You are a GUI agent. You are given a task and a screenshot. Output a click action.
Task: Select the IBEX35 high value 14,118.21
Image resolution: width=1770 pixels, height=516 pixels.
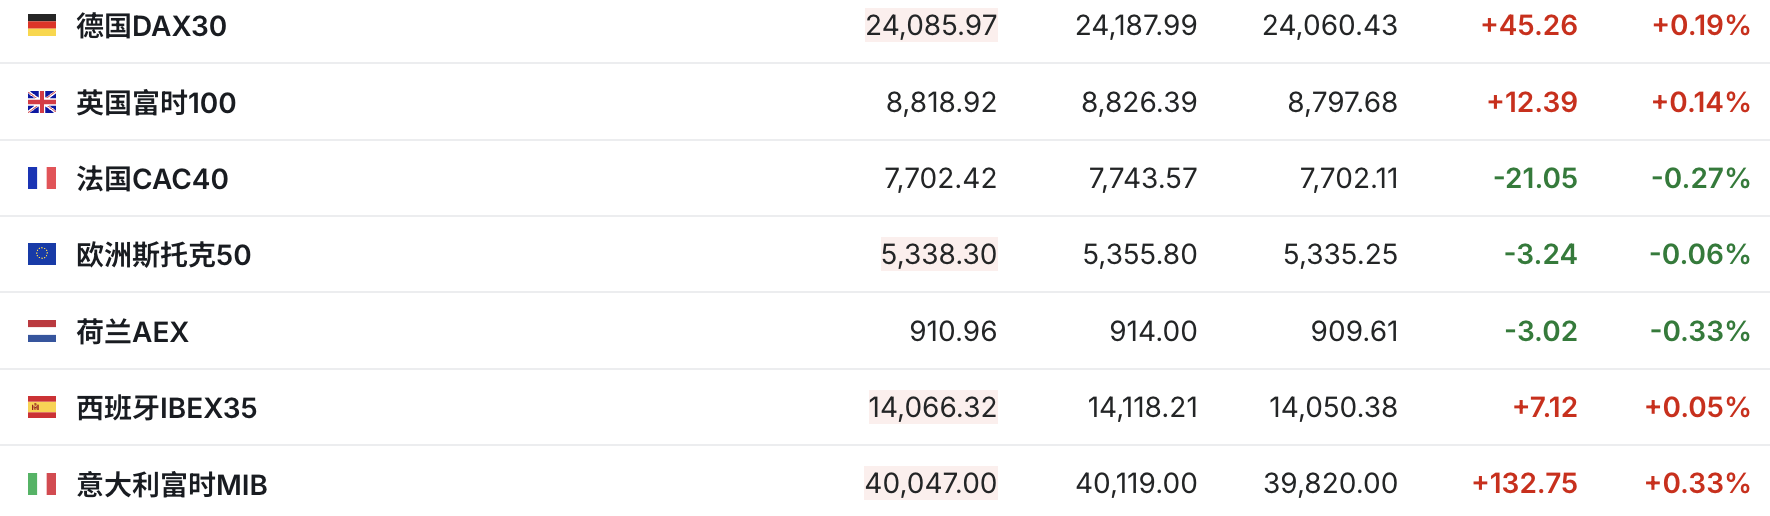(1142, 407)
